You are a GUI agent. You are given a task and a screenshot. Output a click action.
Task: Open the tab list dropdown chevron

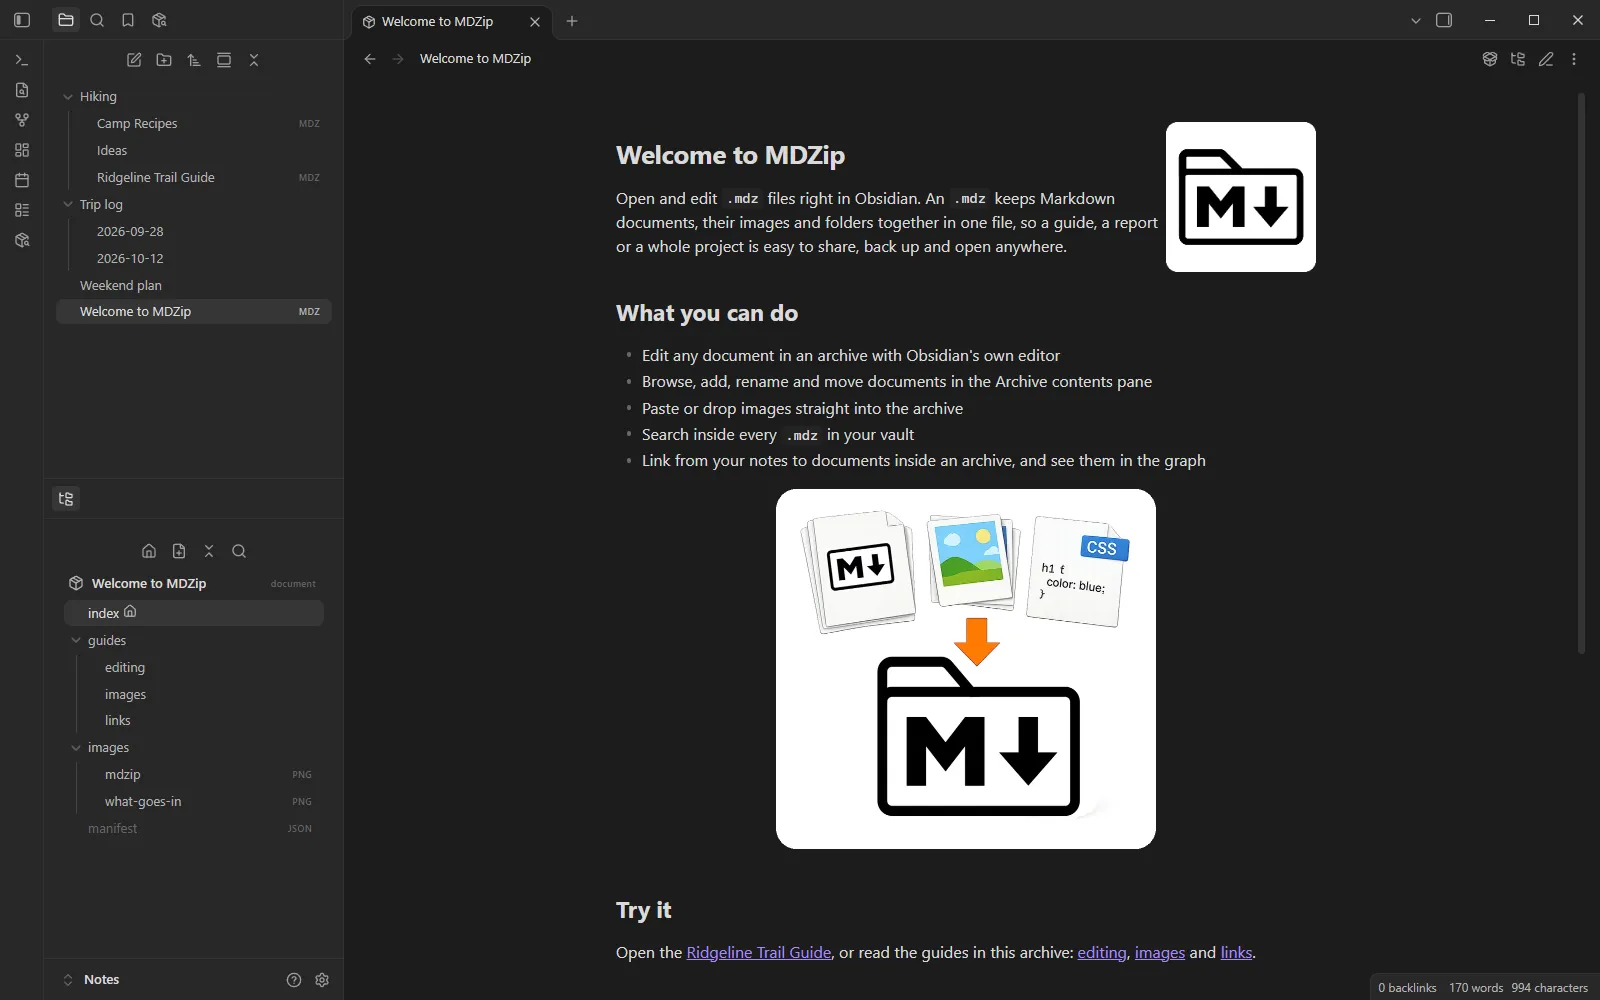click(x=1416, y=21)
